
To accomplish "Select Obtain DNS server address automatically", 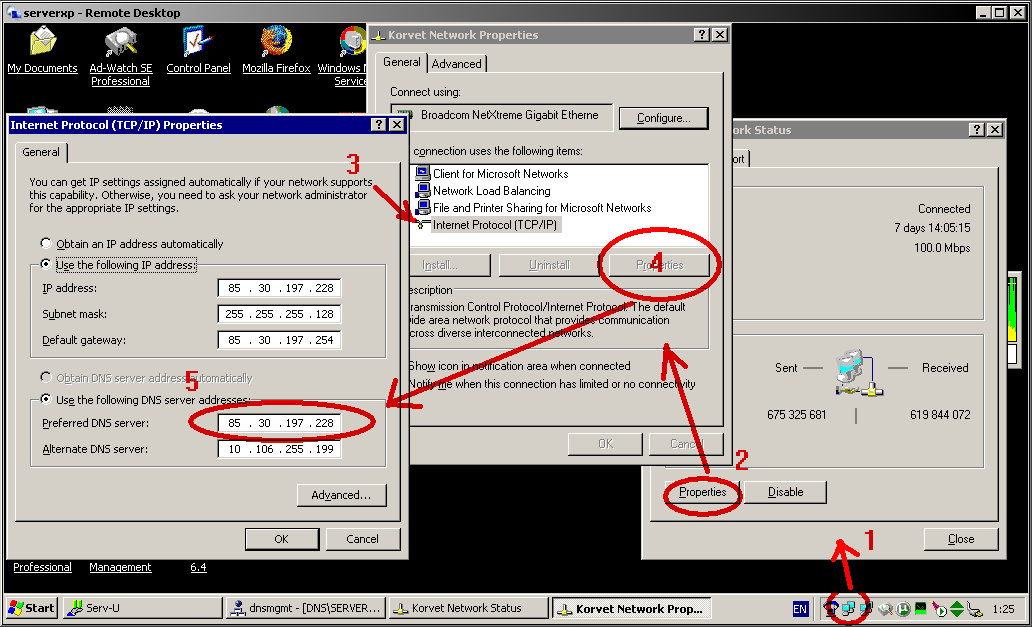I will (x=45, y=378).
